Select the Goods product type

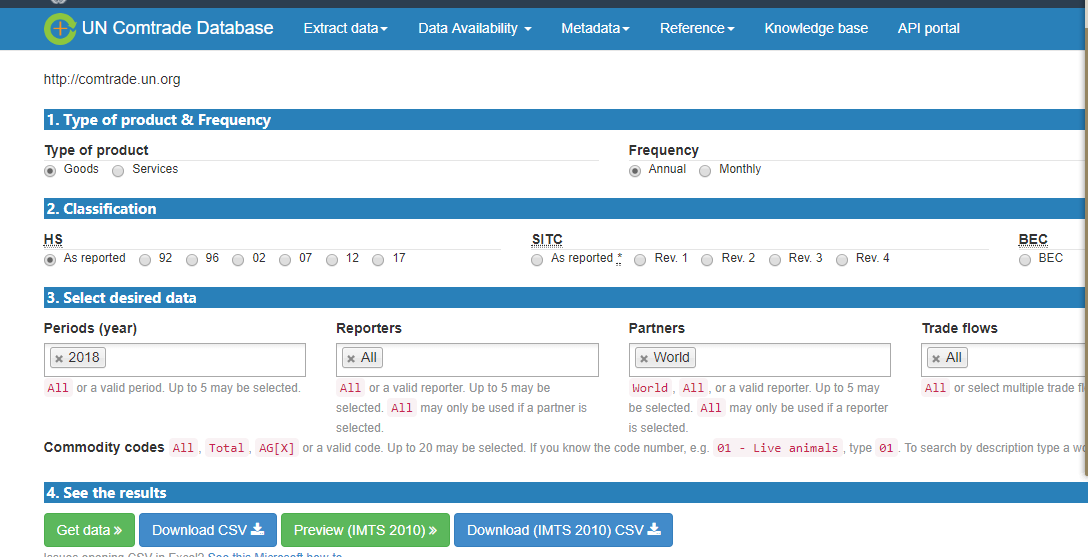[50, 171]
